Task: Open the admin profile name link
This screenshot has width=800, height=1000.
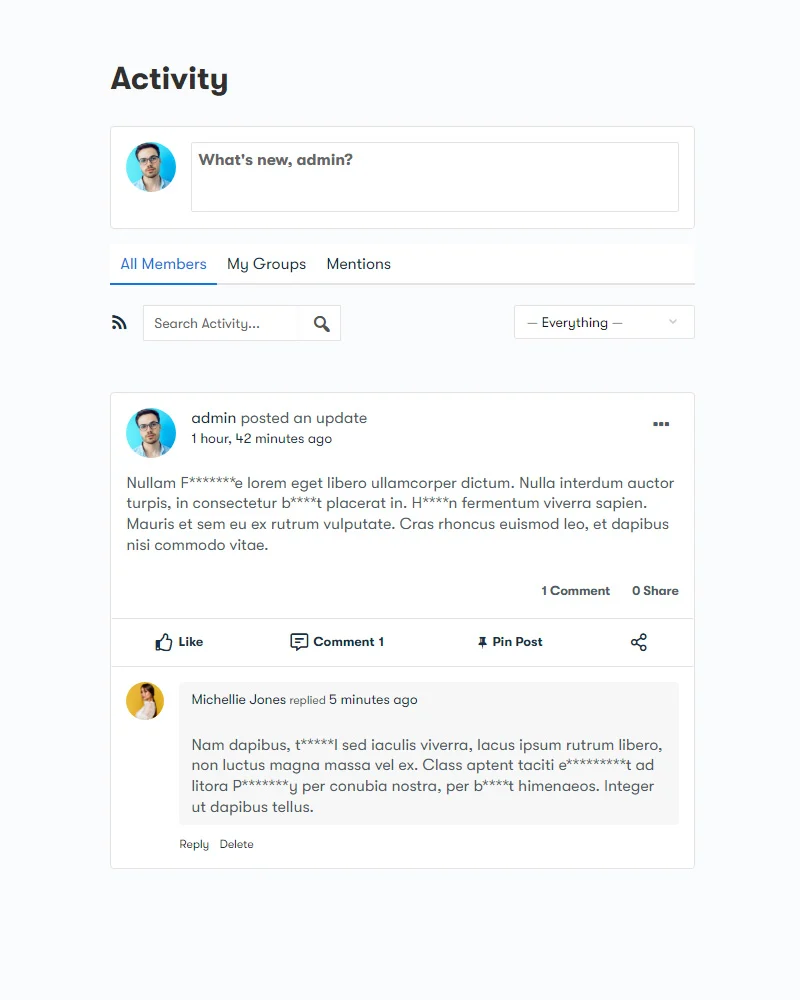Action: coord(213,418)
